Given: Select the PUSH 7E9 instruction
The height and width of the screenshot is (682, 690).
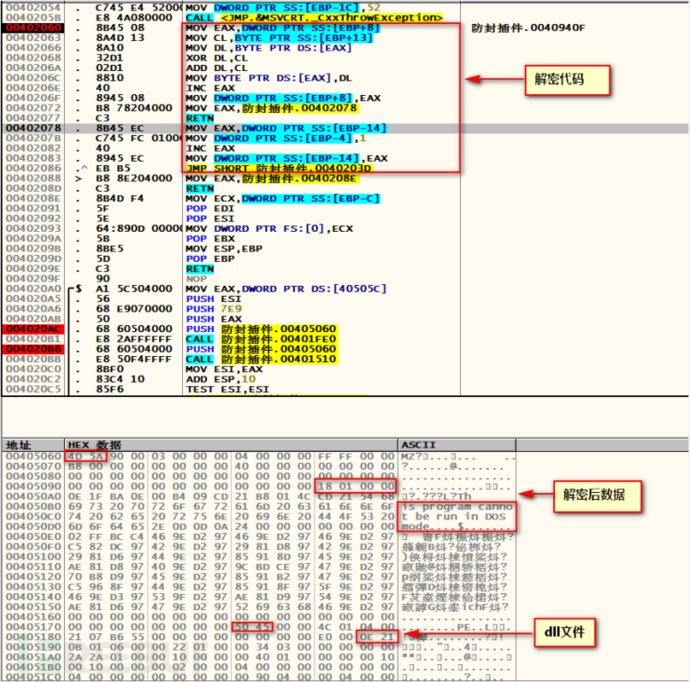Looking at the screenshot, I should pos(214,309).
